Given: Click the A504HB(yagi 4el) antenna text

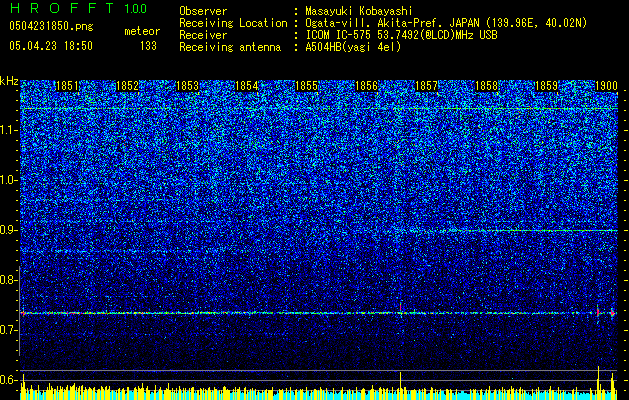Looking at the screenshot, I should (353, 47).
